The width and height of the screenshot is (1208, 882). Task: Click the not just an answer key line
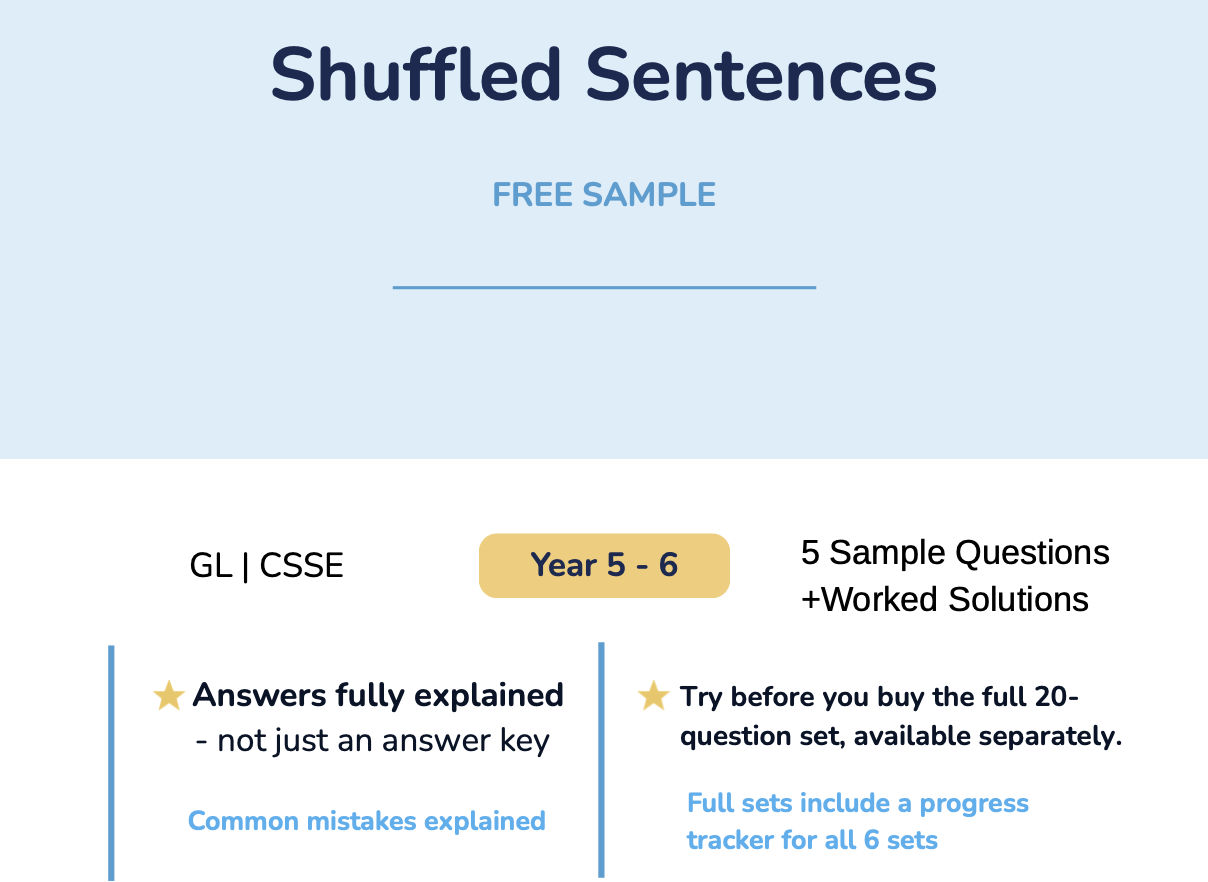pos(372,741)
